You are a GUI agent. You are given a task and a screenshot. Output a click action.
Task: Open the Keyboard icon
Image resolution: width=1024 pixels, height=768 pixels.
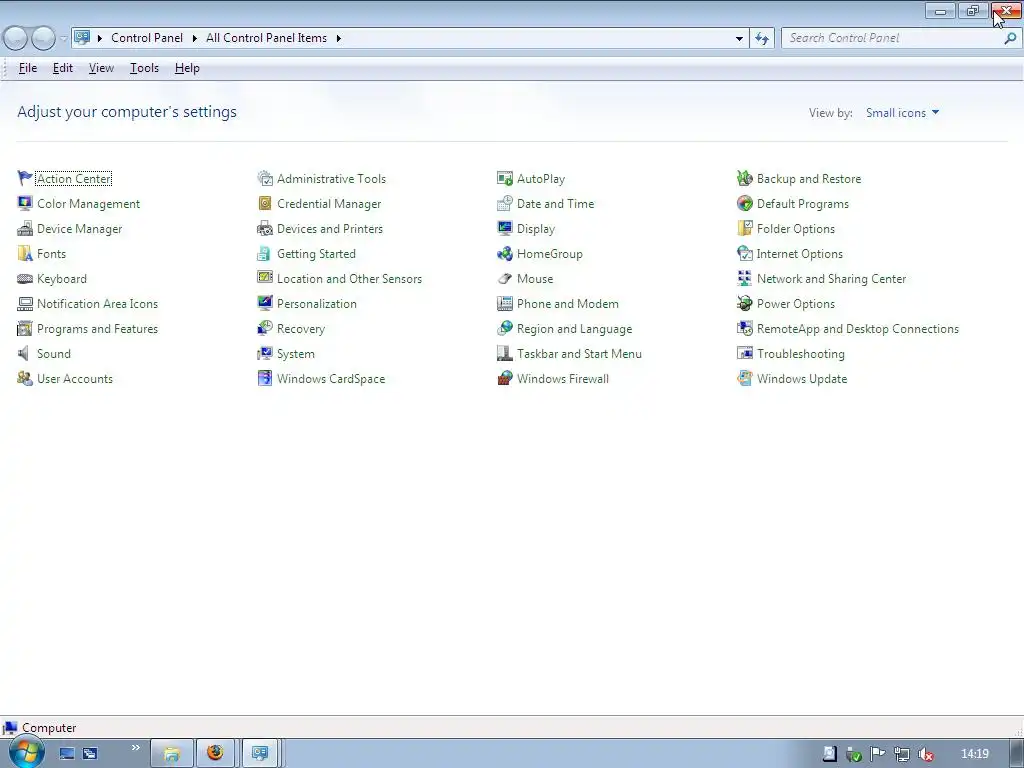(25, 279)
